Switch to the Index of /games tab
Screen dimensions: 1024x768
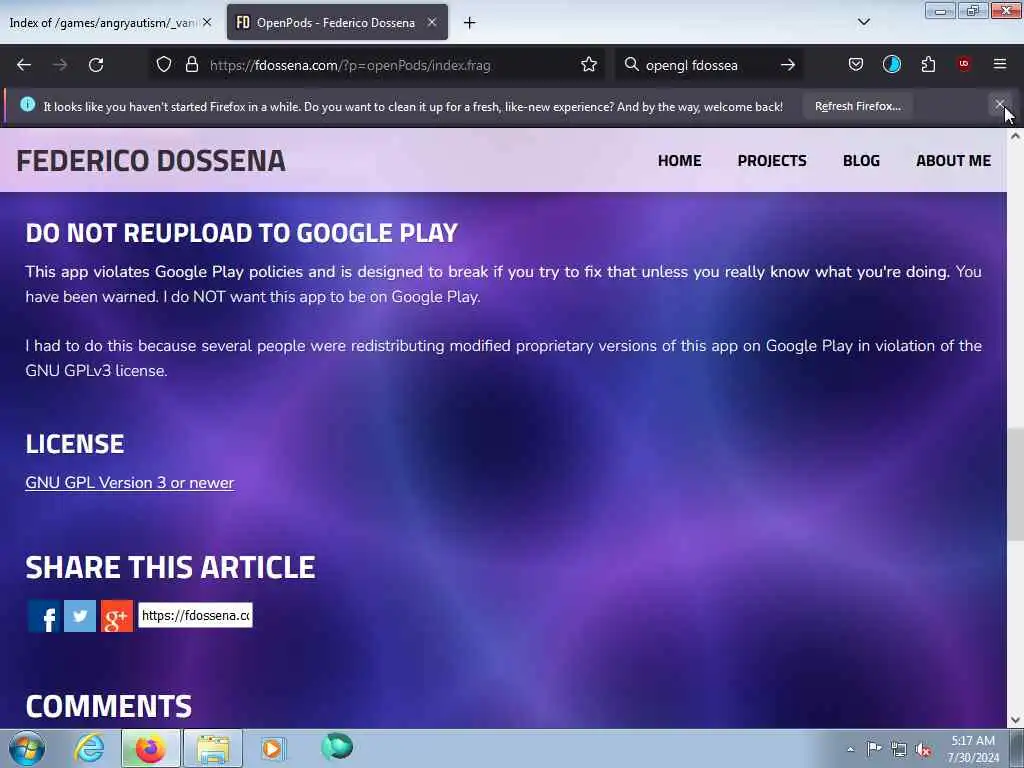pyautogui.click(x=103, y=23)
